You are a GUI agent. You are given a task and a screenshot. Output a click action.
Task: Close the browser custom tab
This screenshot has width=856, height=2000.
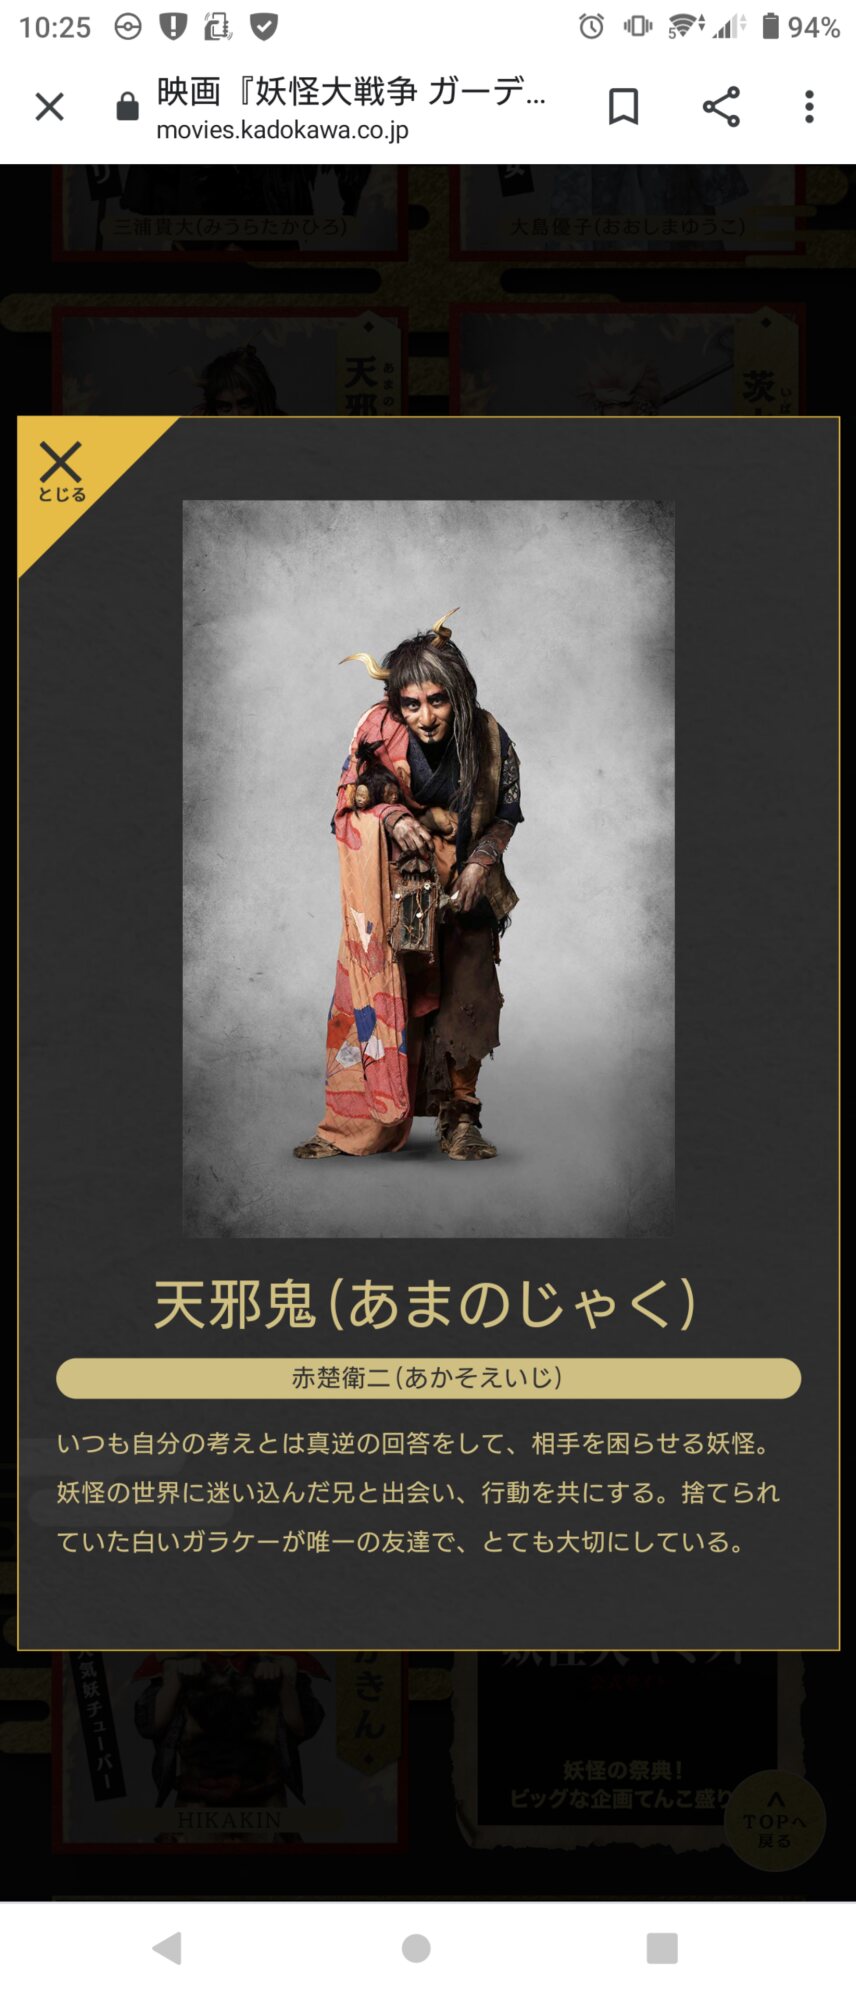49,106
